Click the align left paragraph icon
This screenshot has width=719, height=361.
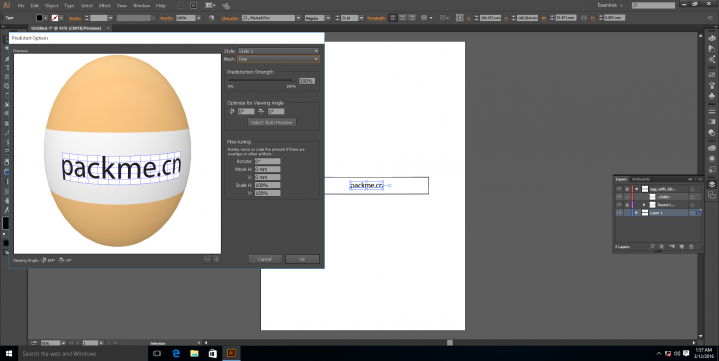[393, 18]
